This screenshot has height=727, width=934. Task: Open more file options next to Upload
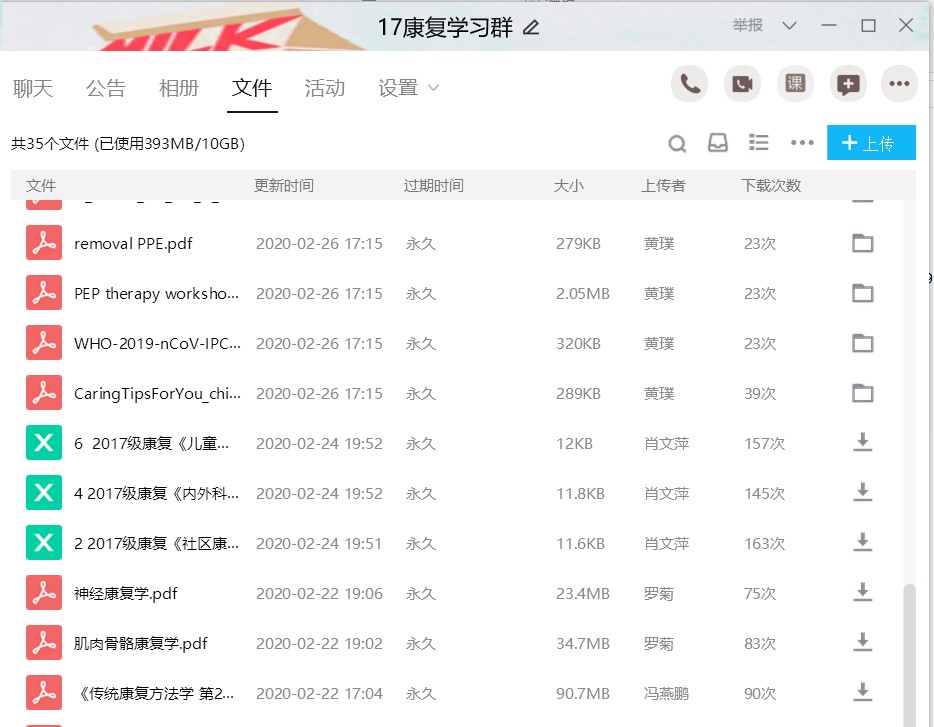802,142
